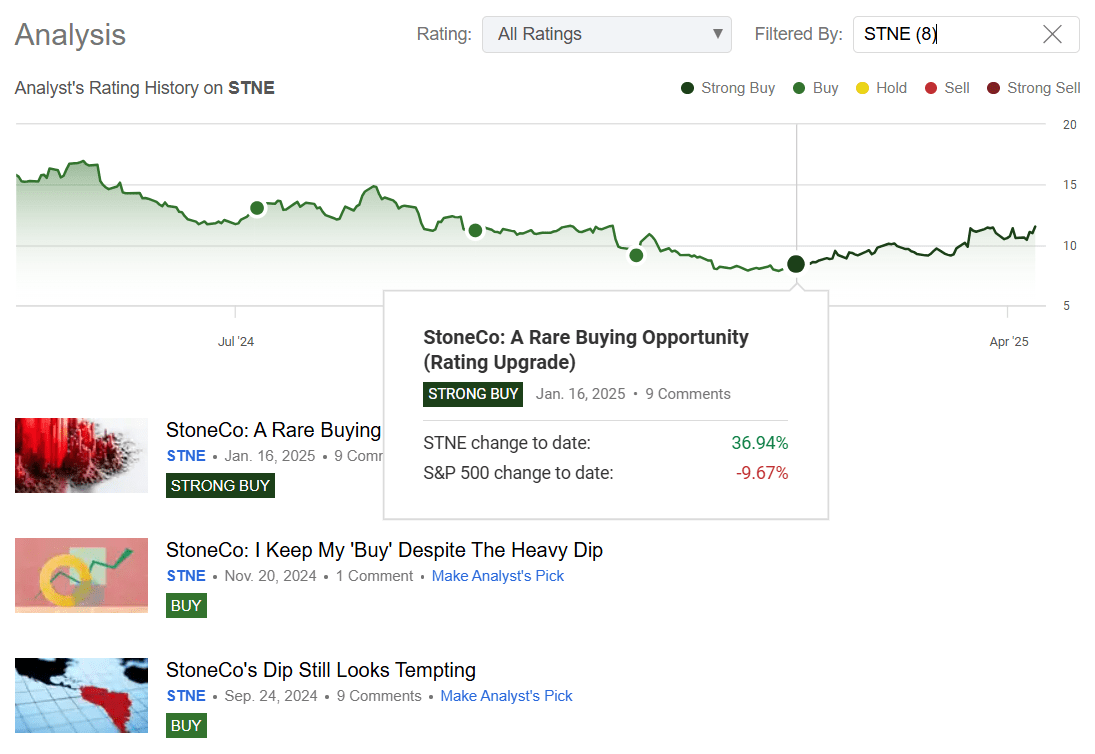The width and height of the screenshot is (1095, 754).
Task: Open "StoneCo's Dip Still Looks Tempting" article
Action: tap(321, 670)
